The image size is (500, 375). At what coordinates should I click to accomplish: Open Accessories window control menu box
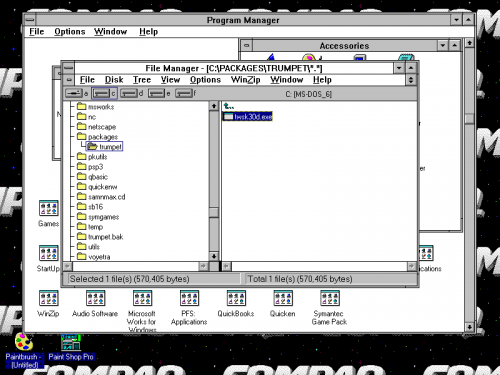(x=246, y=45)
